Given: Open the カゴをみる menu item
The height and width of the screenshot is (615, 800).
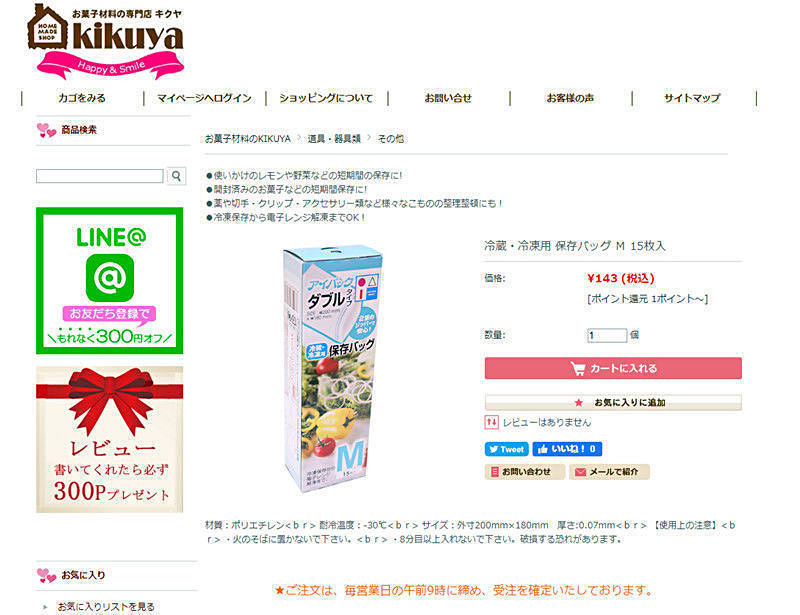Looking at the screenshot, I should tap(82, 98).
